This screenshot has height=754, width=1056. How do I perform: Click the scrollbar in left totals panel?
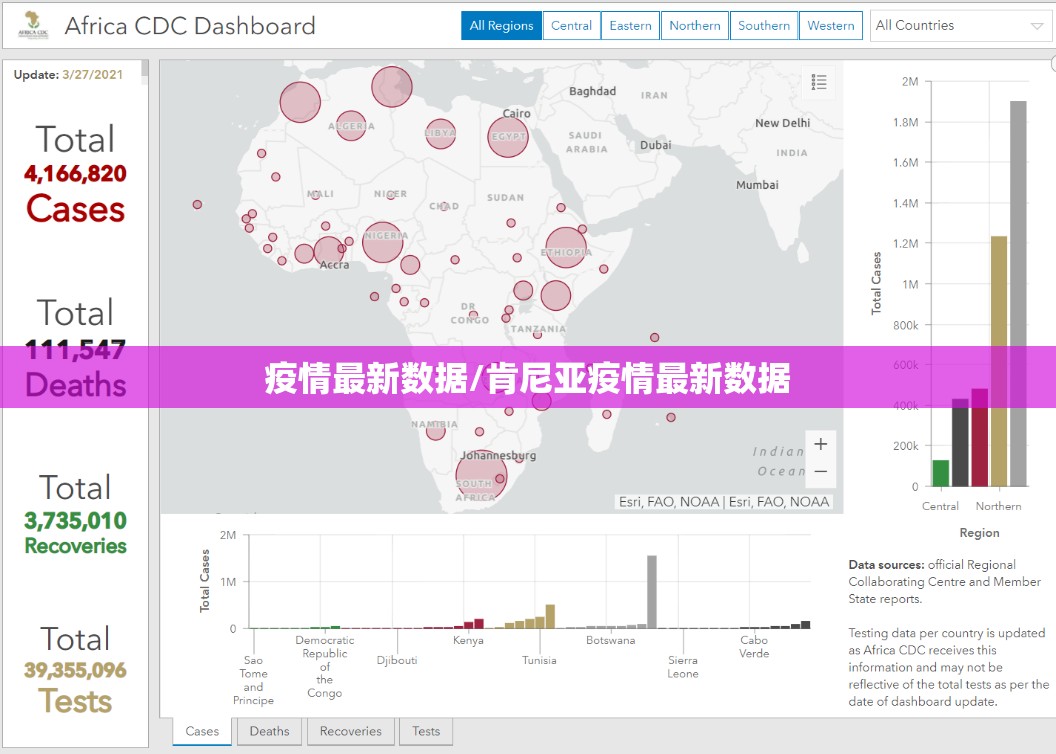coord(145,68)
